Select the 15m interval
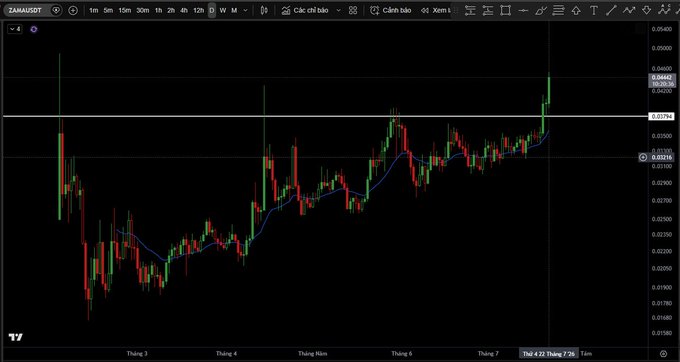Image resolution: width=680 pixels, height=362 pixels. [x=124, y=10]
